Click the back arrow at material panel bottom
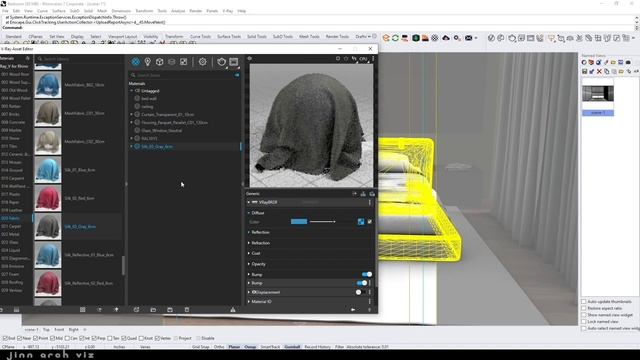Screen dimensions: 640x360 click(353, 310)
